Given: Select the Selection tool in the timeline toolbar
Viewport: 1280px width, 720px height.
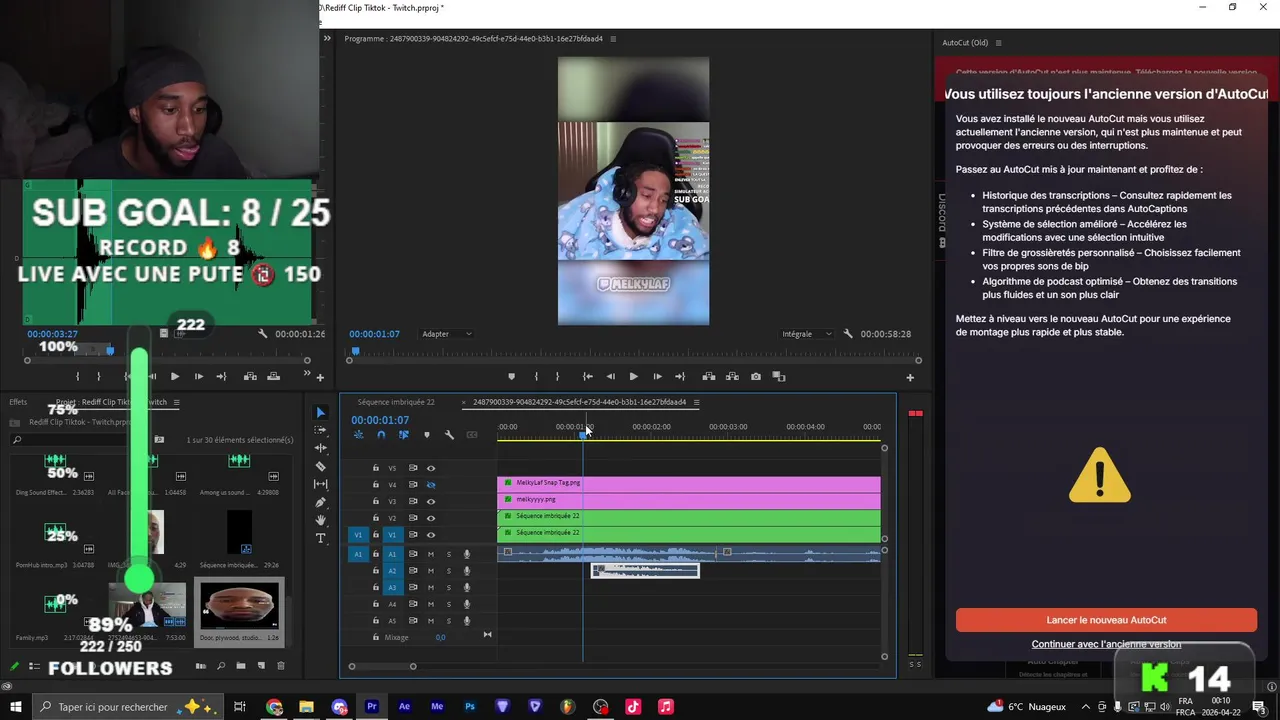Looking at the screenshot, I should pyautogui.click(x=320, y=413).
